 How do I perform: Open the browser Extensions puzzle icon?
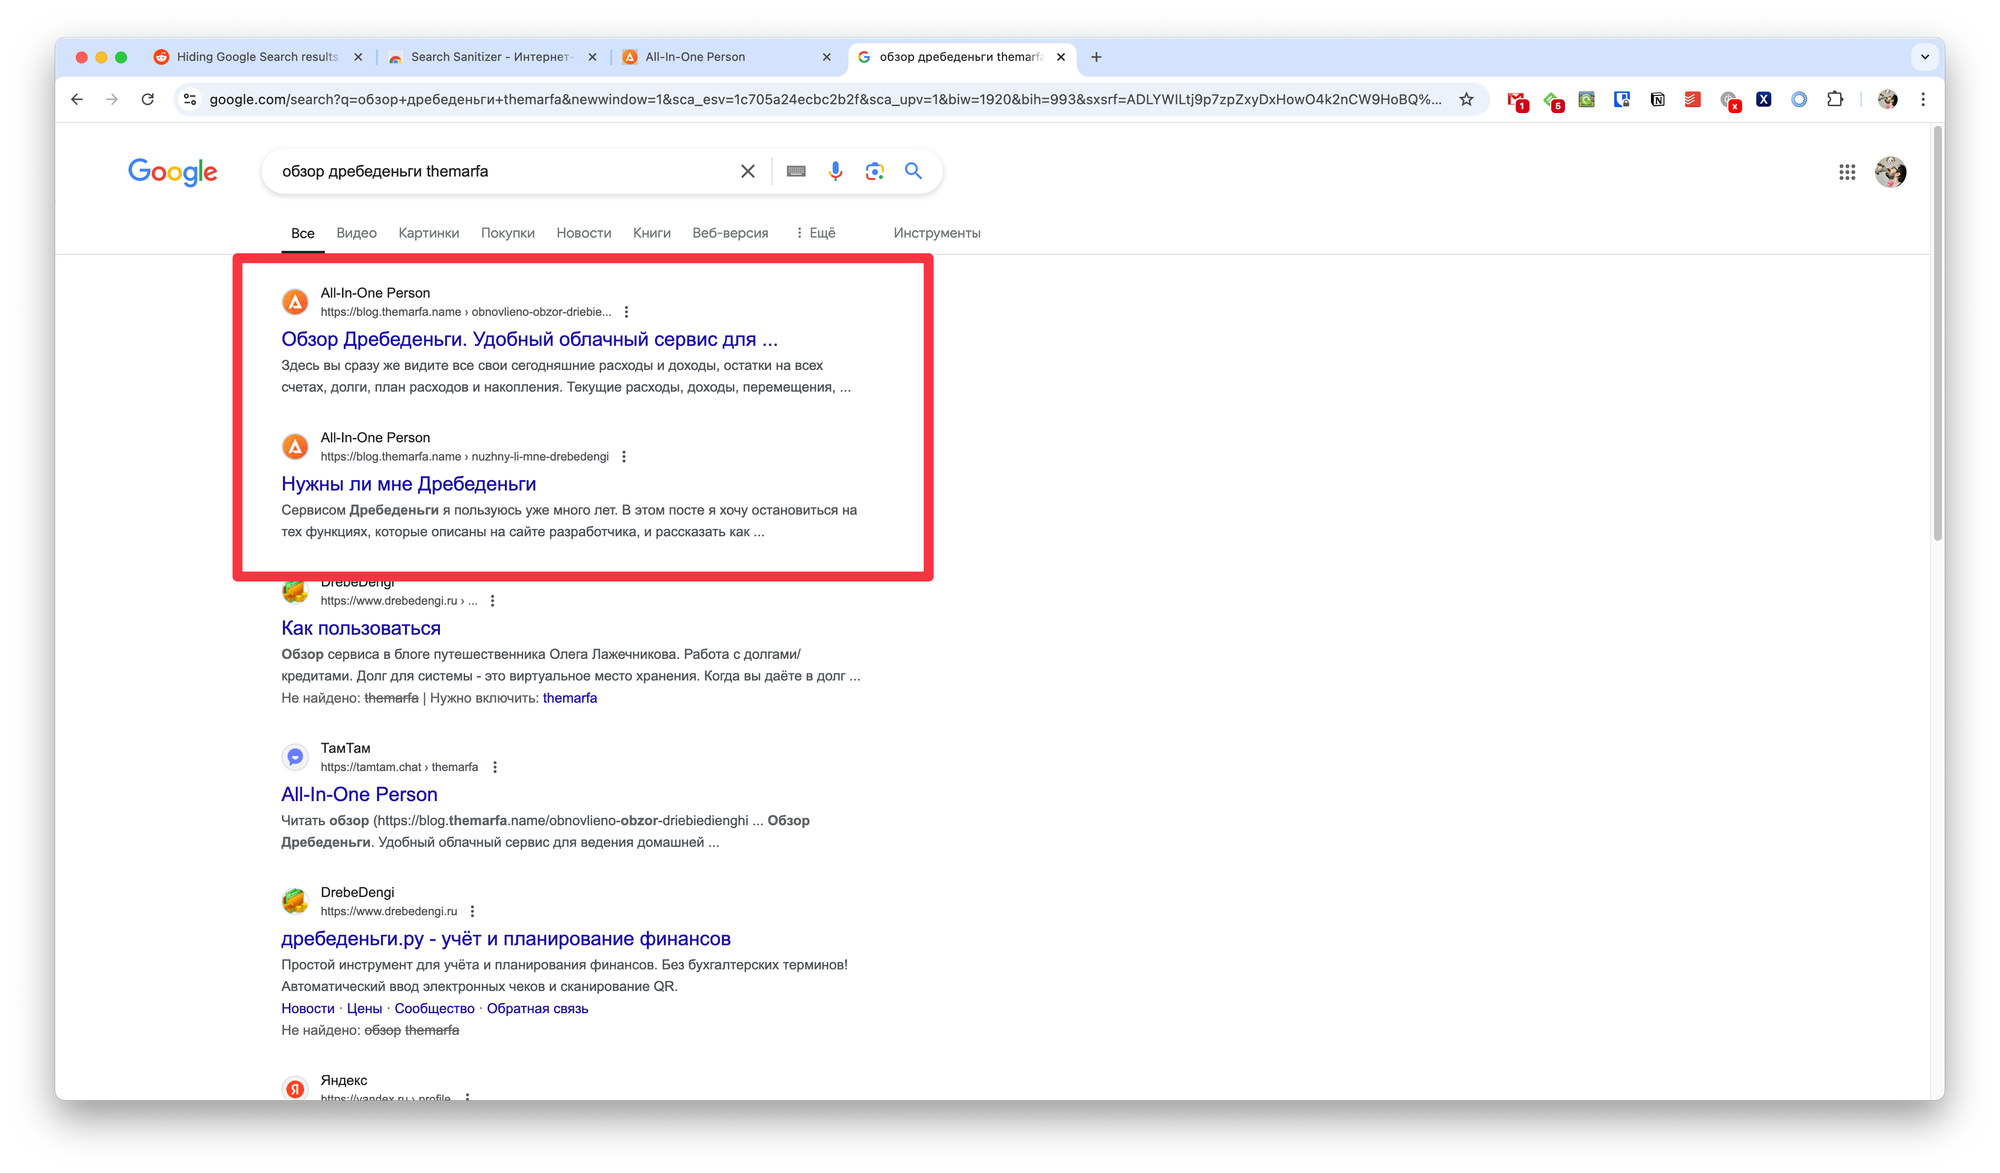tap(1835, 99)
